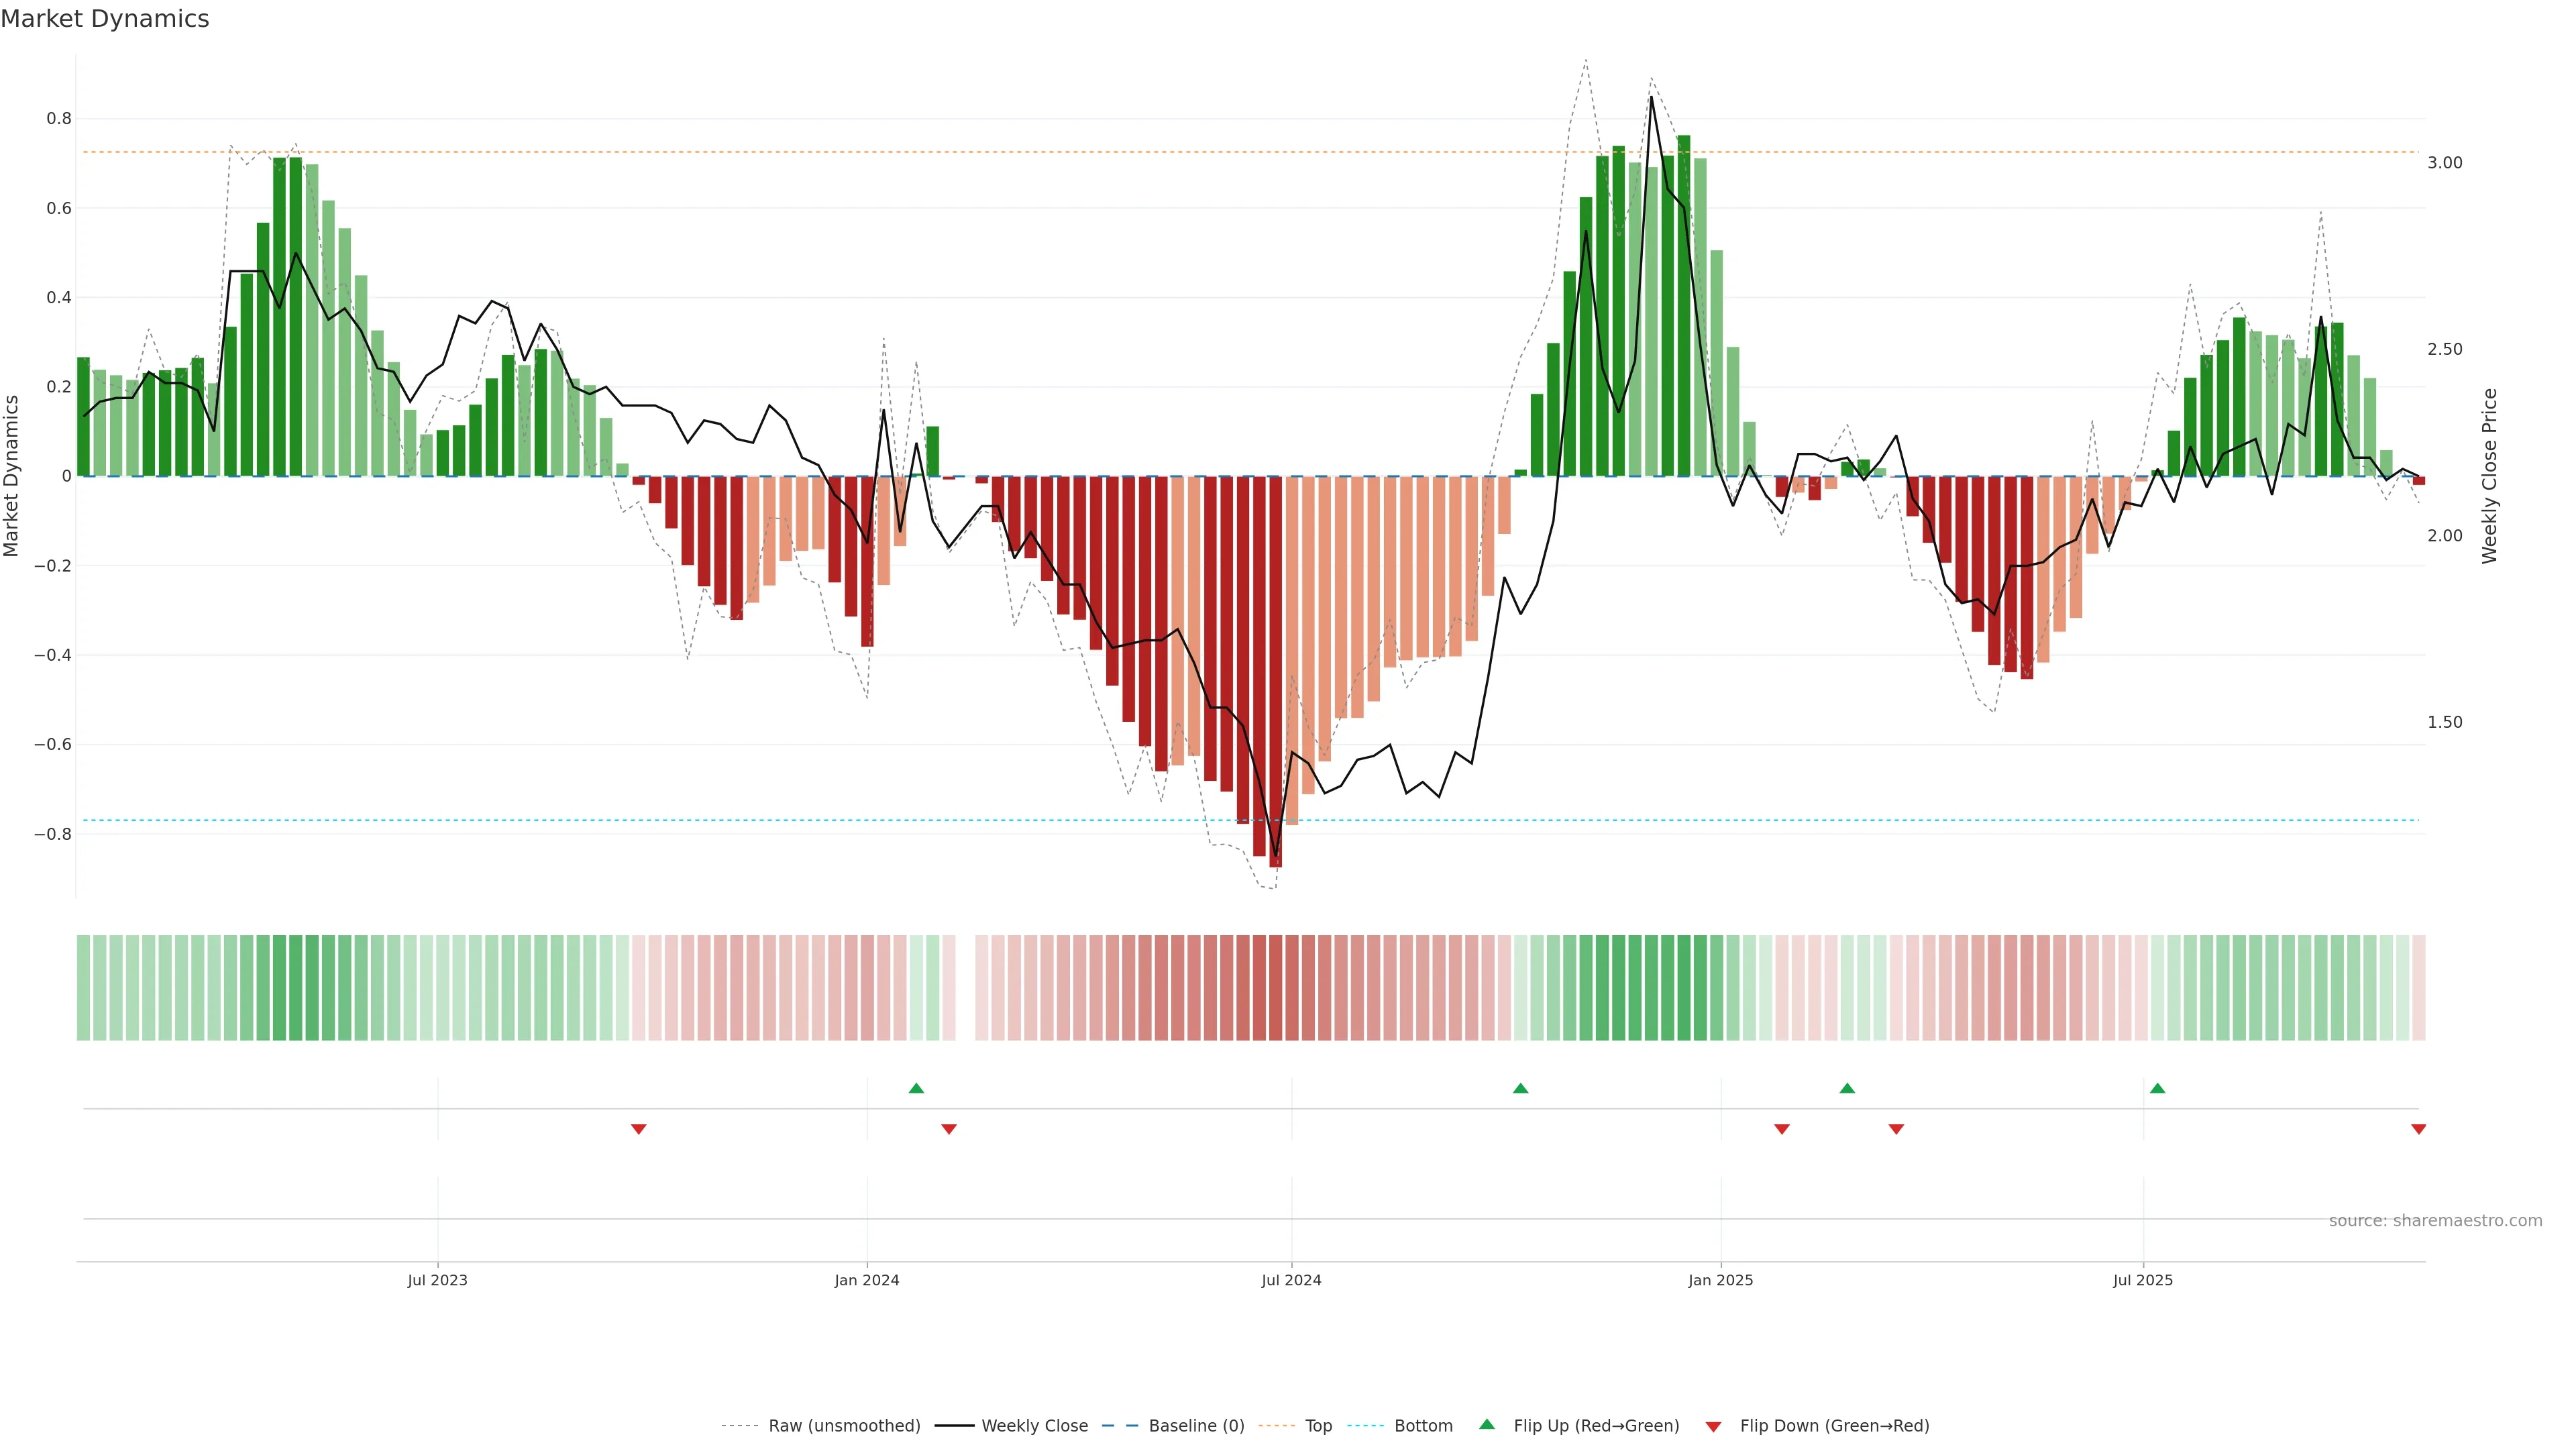The width and height of the screenshot is (2576, 1449).
Task: Click the green flip-up marker near Oct 2024
Action: tap(1520, 1088)
